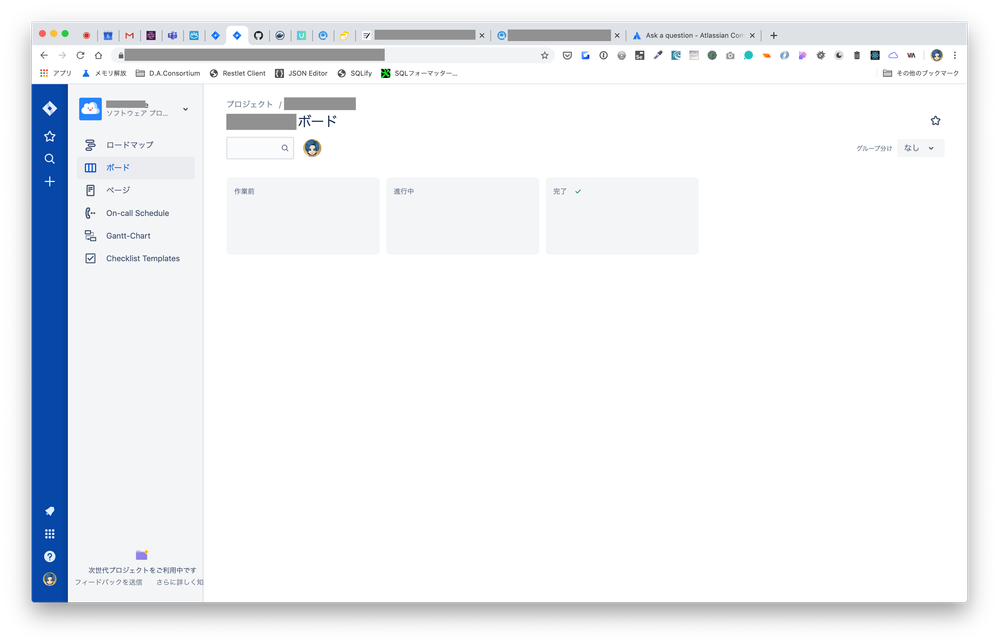999x644 pixels.
Task: Click the Pocket extension icon
Action: pos(567,55)
